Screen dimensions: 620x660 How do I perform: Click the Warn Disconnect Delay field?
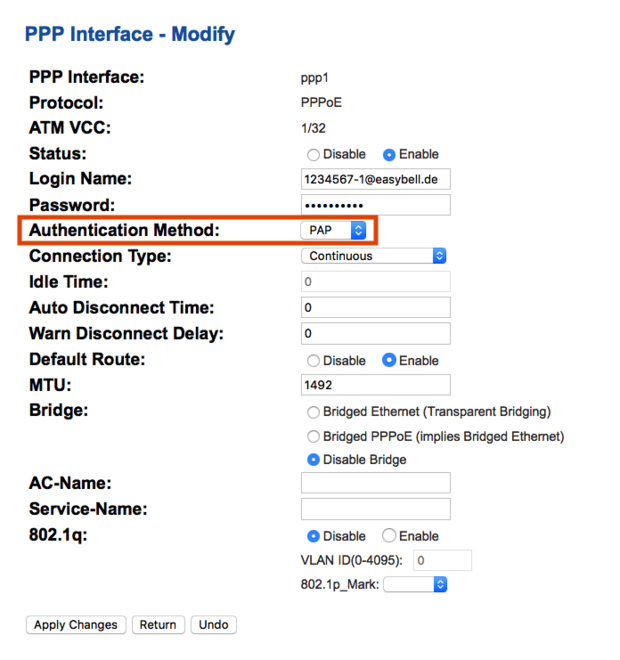tap(375, 333)
